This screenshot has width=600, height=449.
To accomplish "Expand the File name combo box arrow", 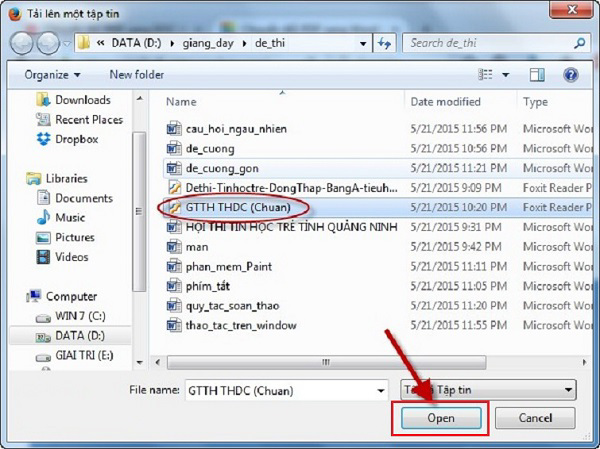I will 379,389.
